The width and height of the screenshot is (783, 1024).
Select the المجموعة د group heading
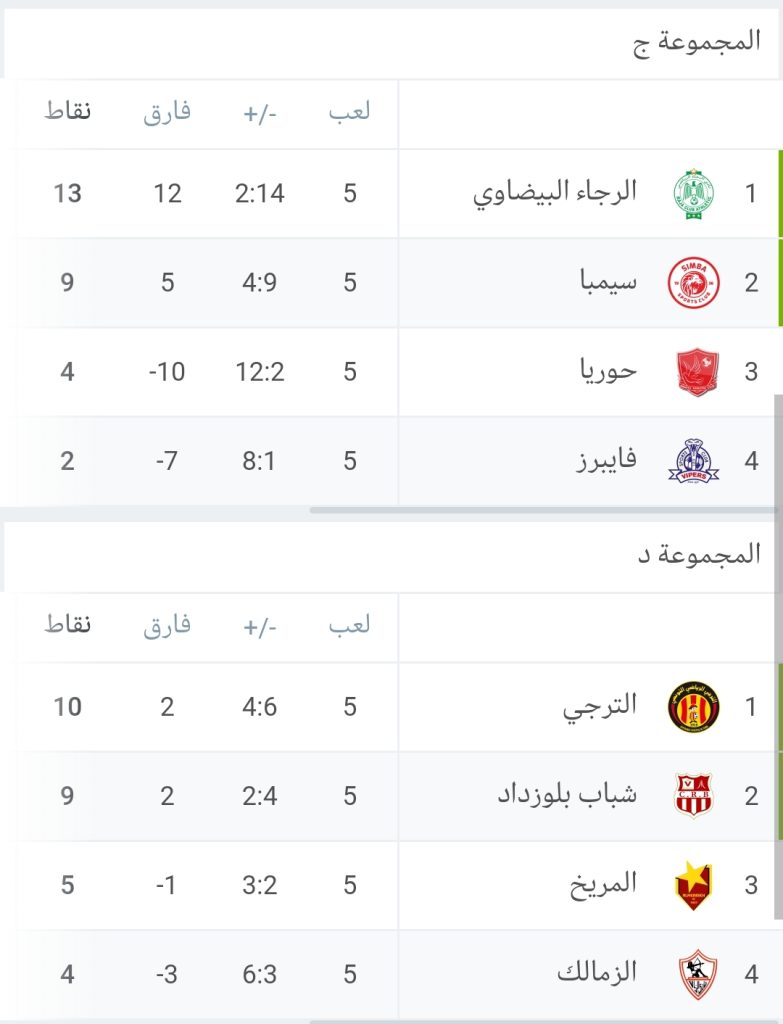(x=699, y=555)
